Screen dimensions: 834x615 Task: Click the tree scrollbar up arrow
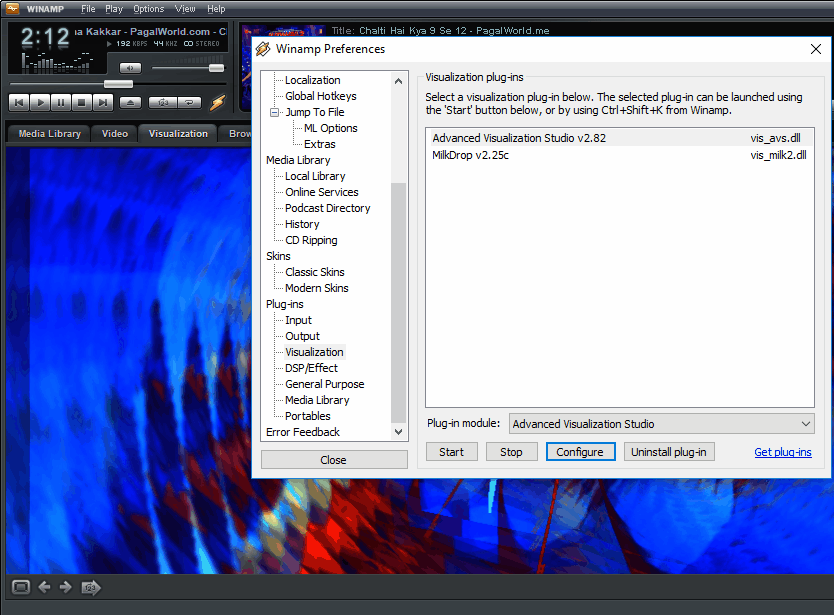(398, 81)
